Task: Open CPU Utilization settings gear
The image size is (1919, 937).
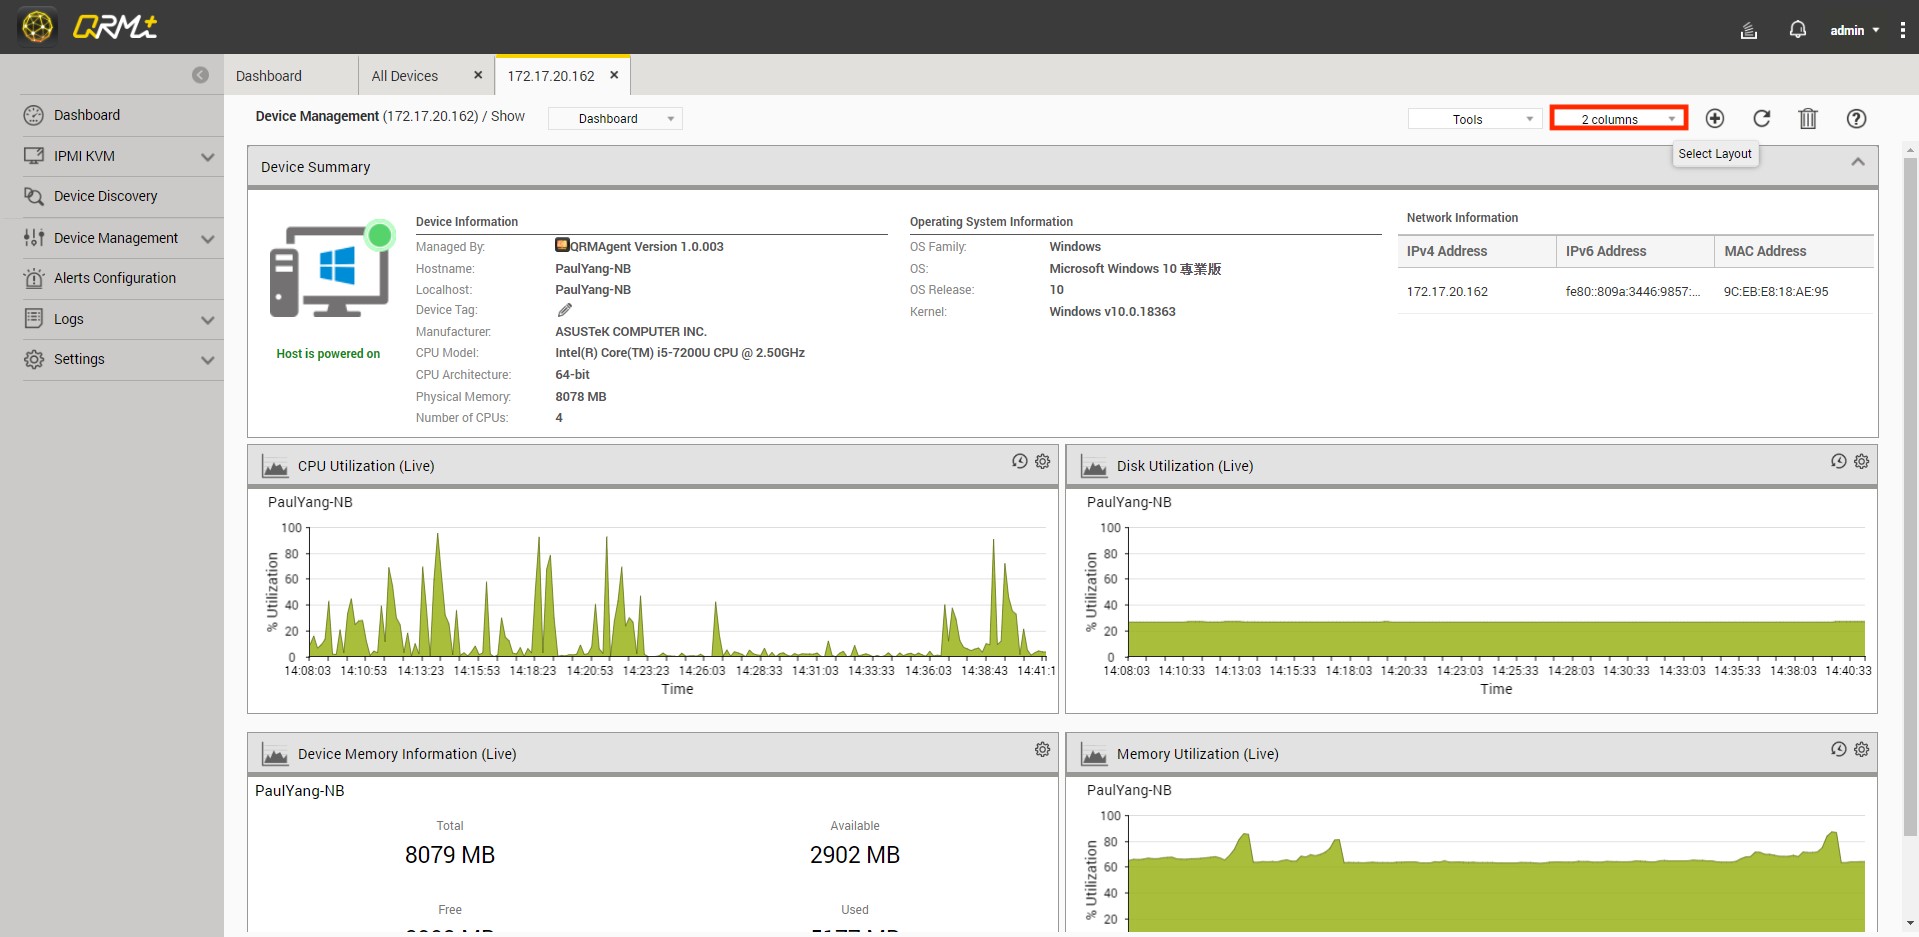Action: 1042,461
